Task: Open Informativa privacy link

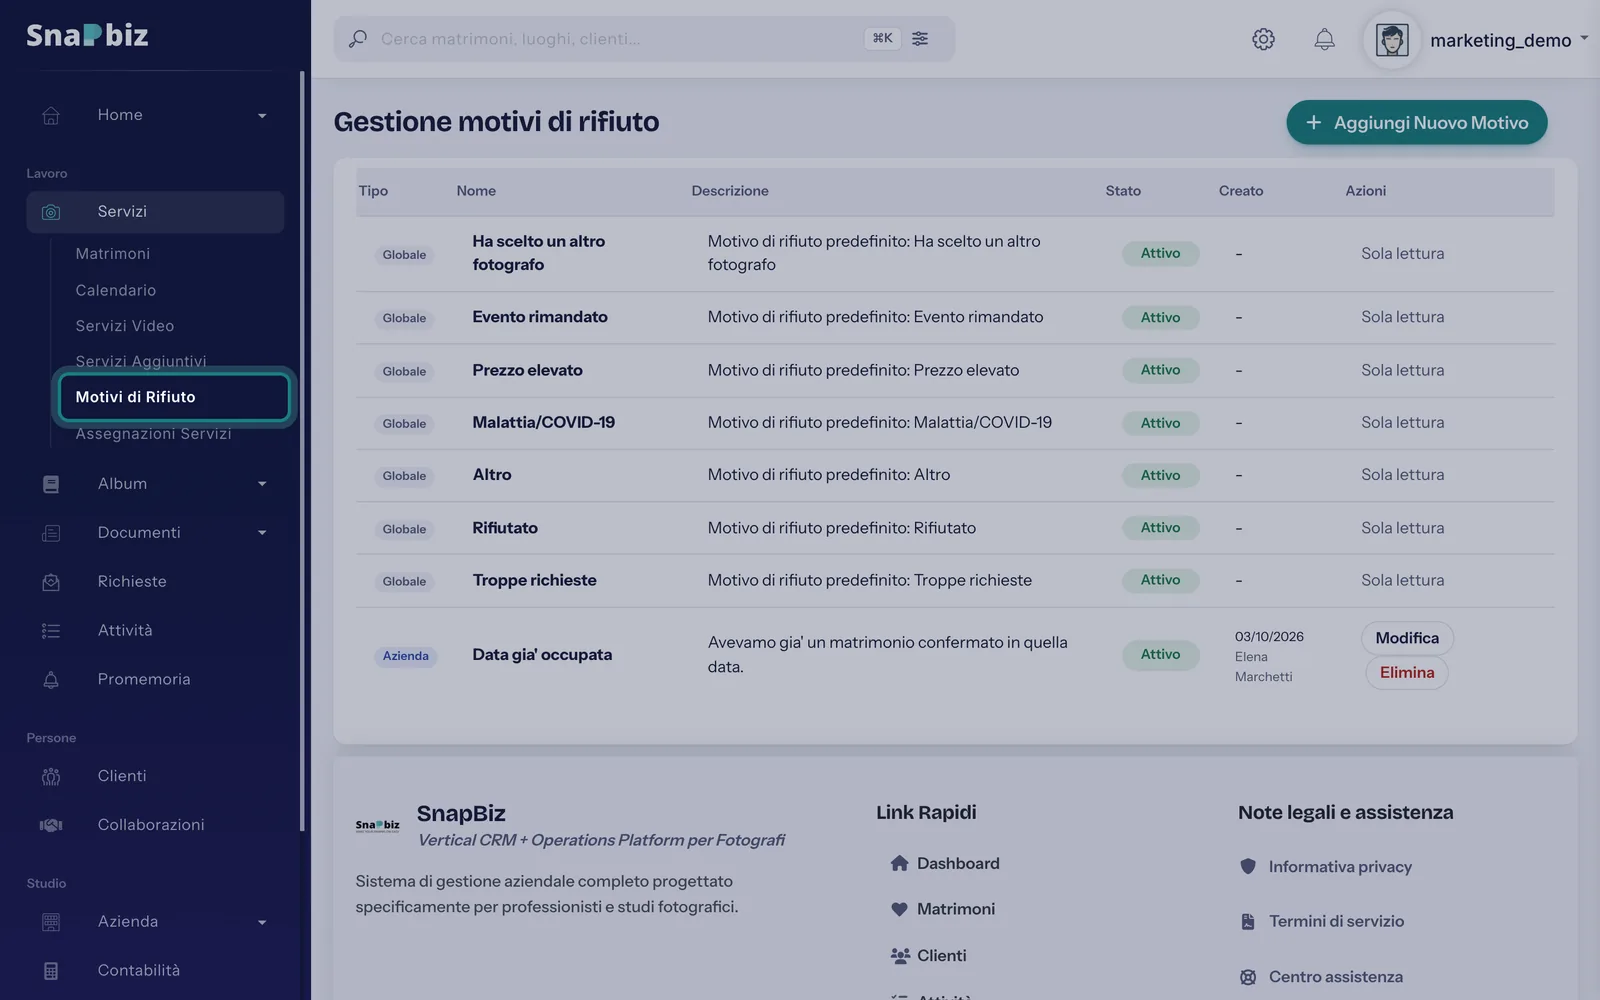Action: click(1326, 867)
